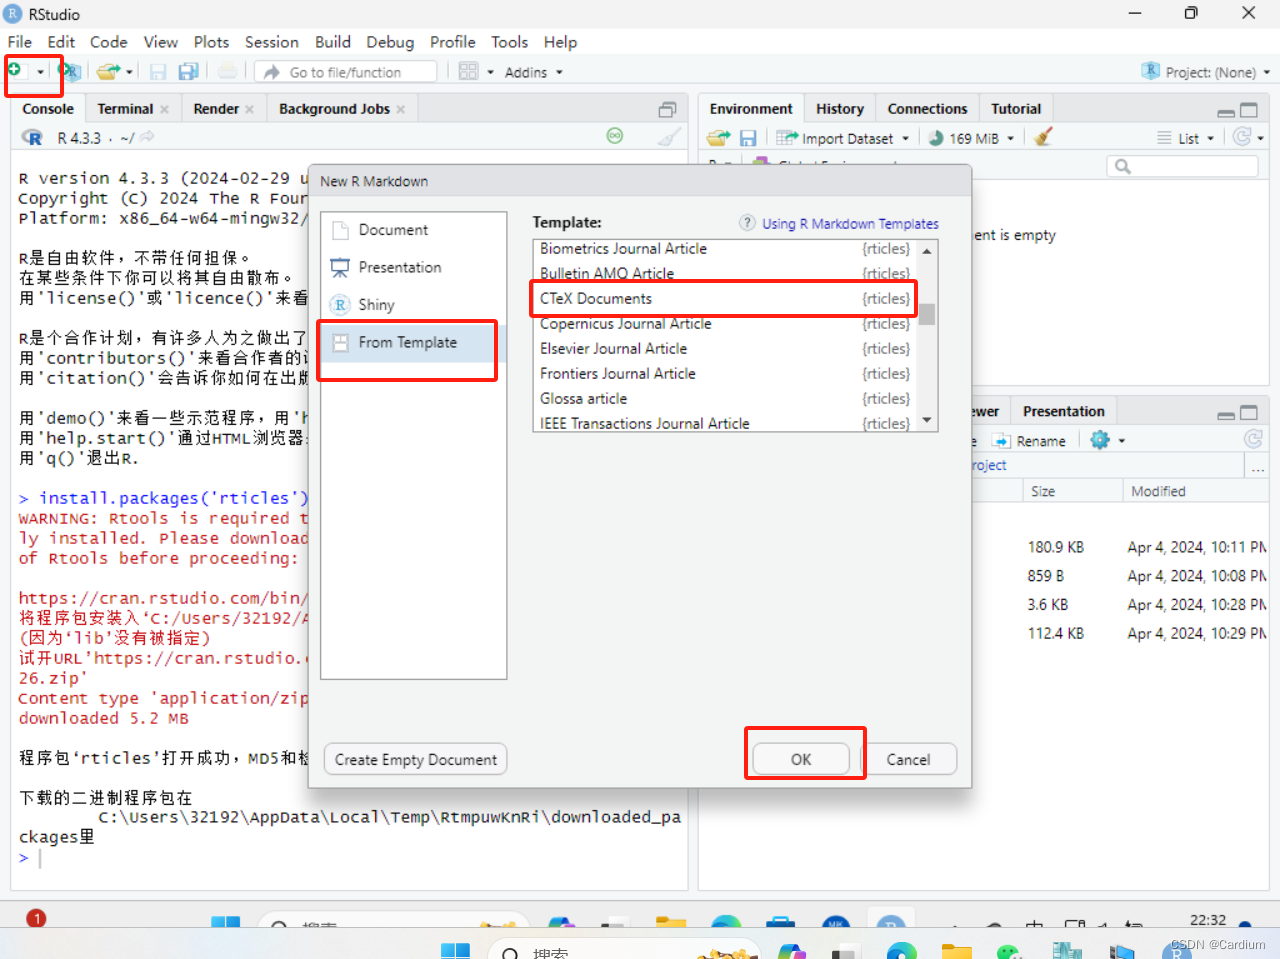Viewport: 1280px width, 959px height.
Task: Refresh the Files pane listing
Action: pos(1253,440)
